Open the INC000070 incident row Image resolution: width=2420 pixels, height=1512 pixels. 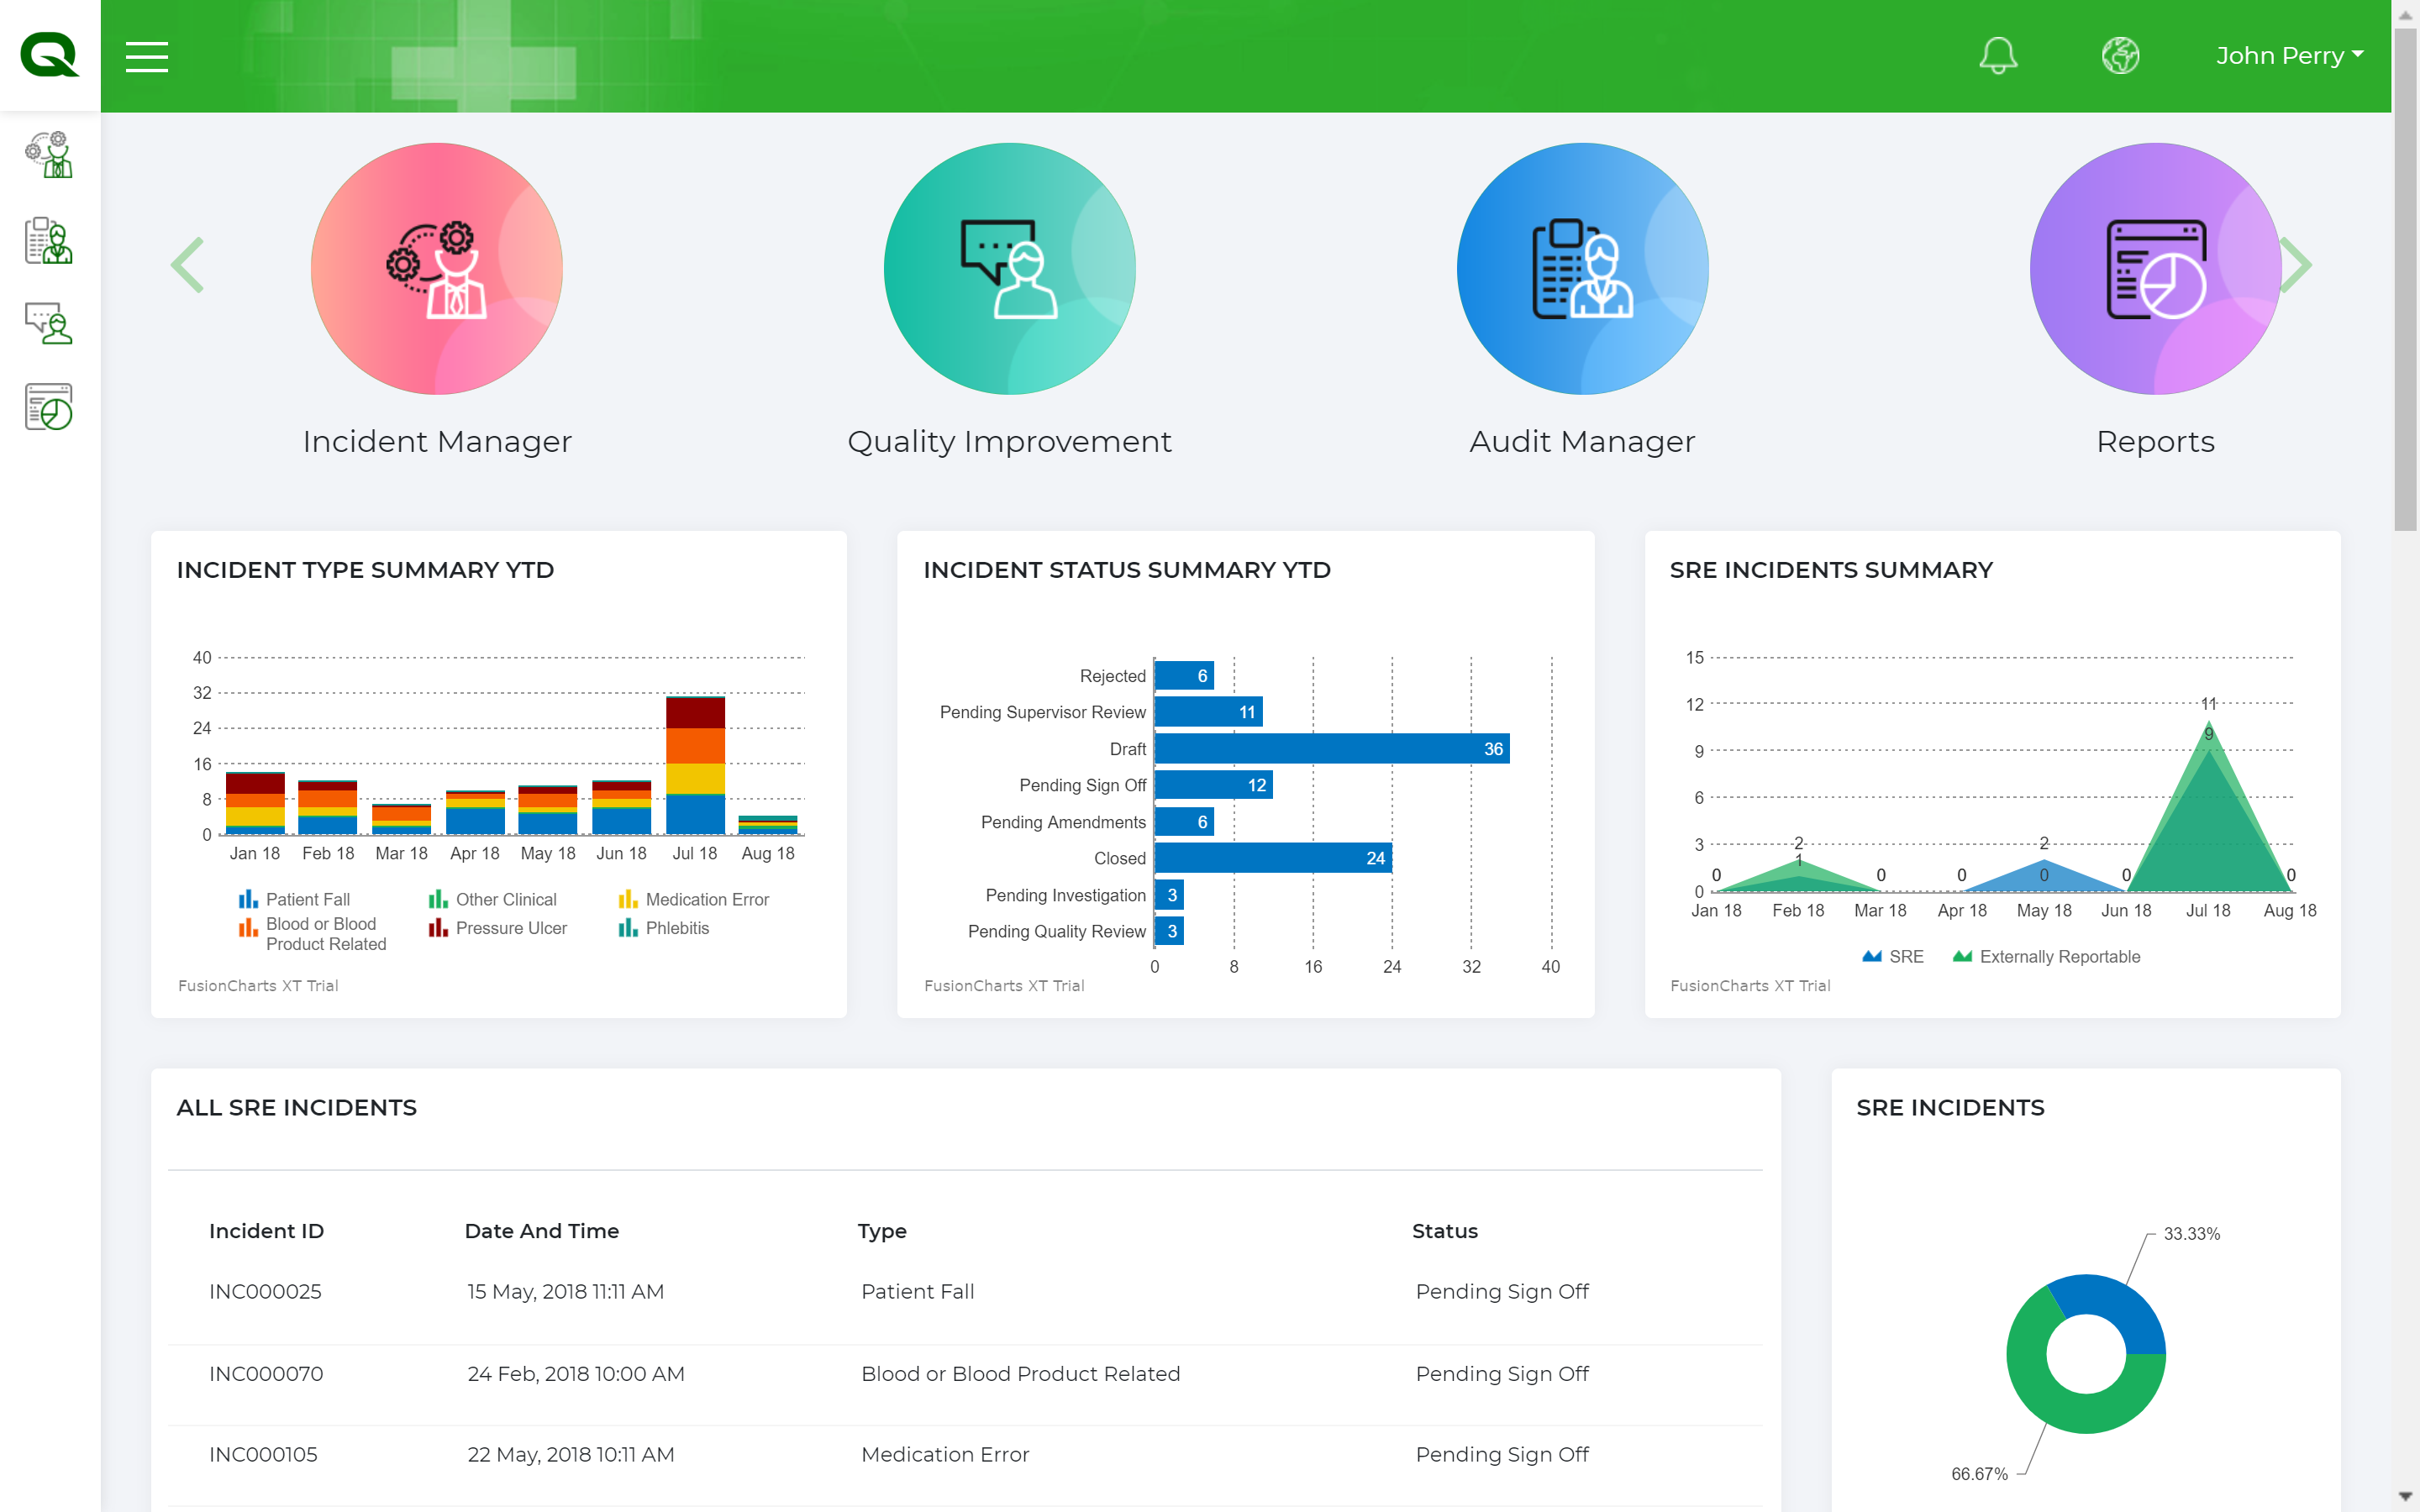[265, 1373]
